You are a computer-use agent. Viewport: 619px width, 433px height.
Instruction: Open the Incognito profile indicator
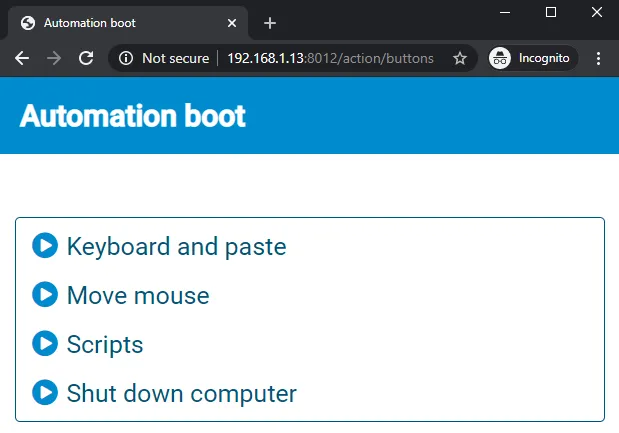tap(531, 59)
